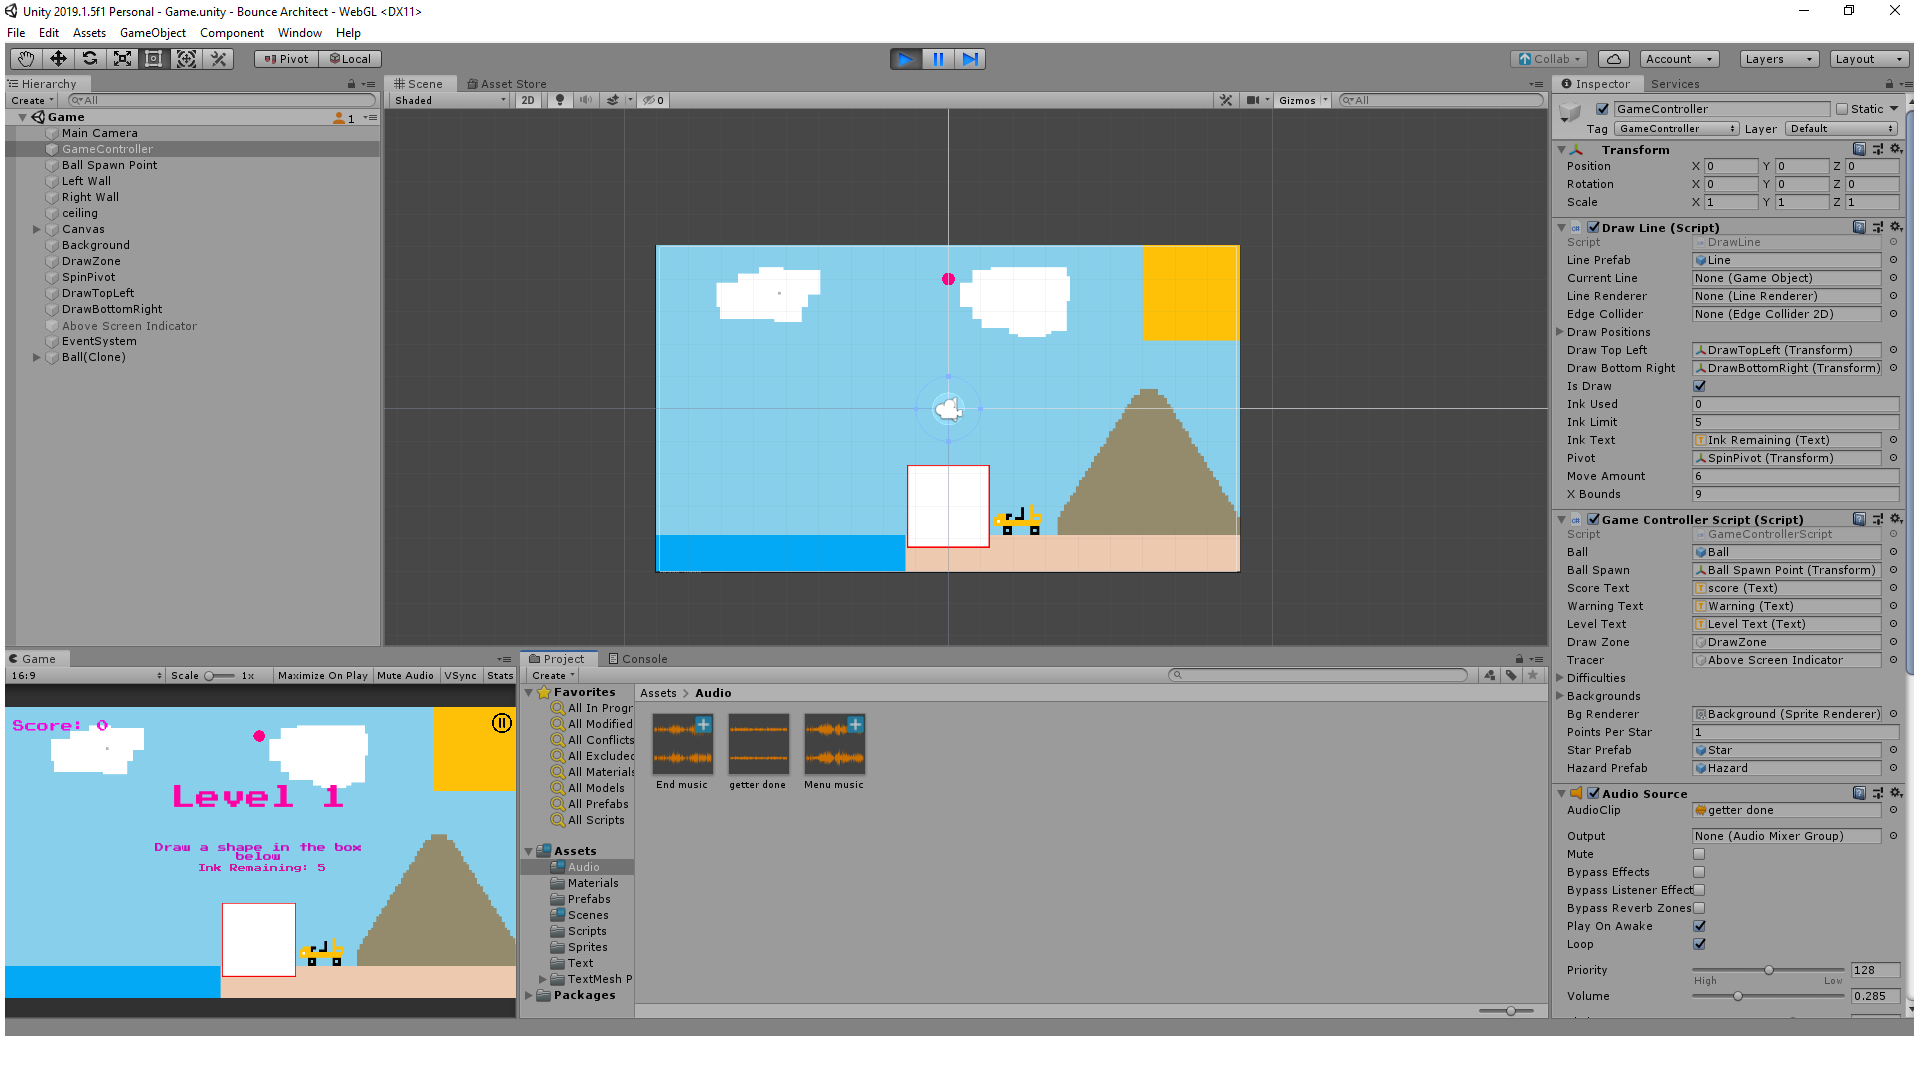
Task: Expand the Canvas object in Hierarchy
Action: 37,229
